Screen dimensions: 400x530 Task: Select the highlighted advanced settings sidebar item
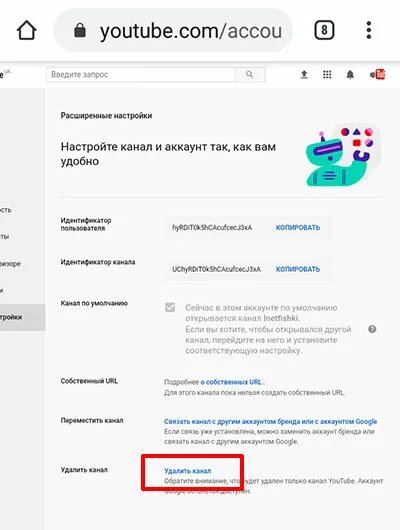(22, 317)
